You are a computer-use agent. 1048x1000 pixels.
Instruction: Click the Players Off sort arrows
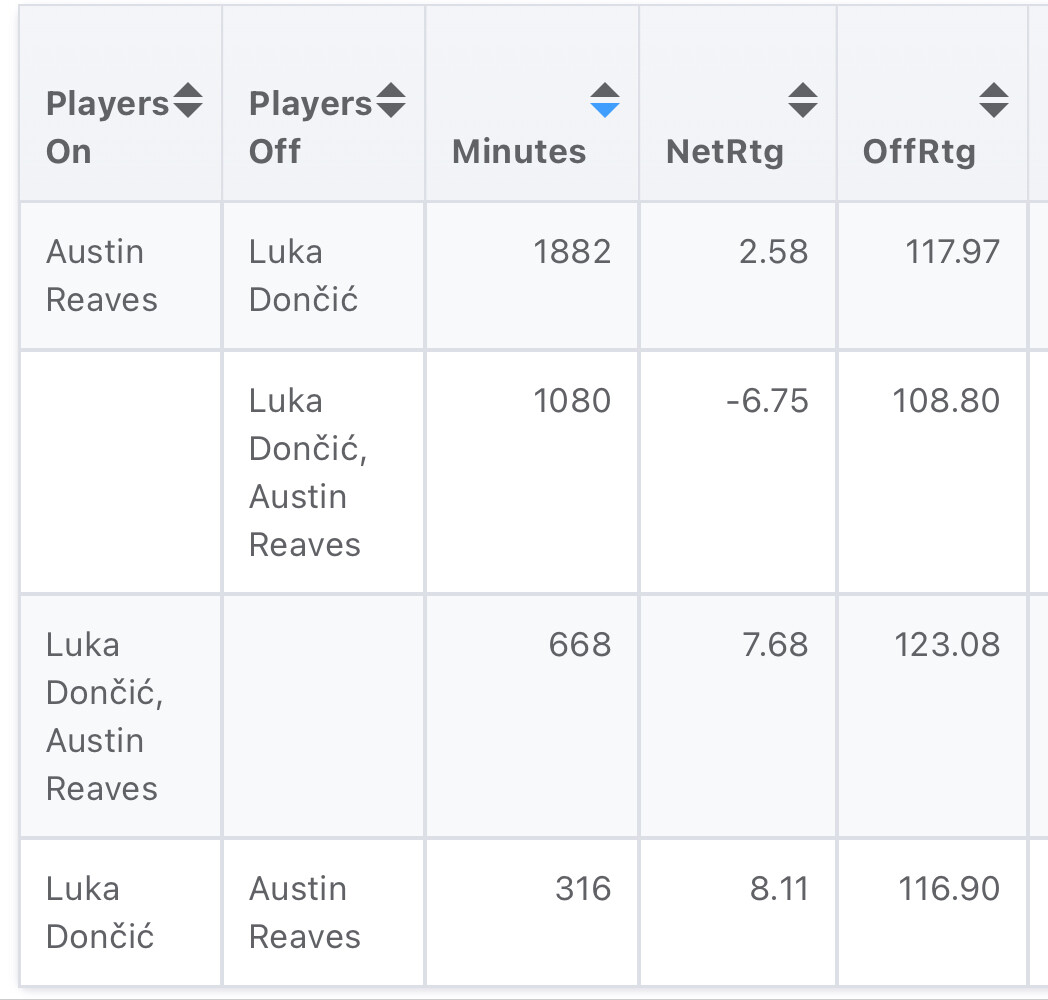[390, 100]
